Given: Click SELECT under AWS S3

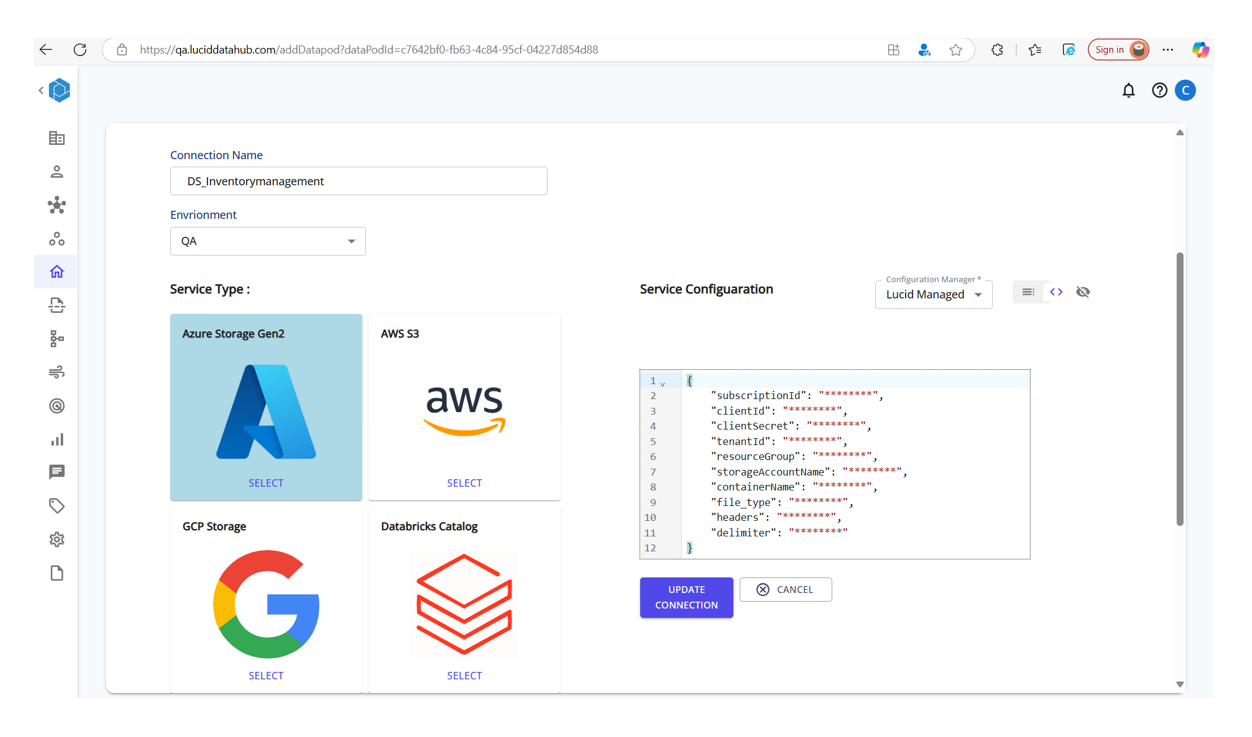Looking at the screenshot, I should [x=464, y=483].
